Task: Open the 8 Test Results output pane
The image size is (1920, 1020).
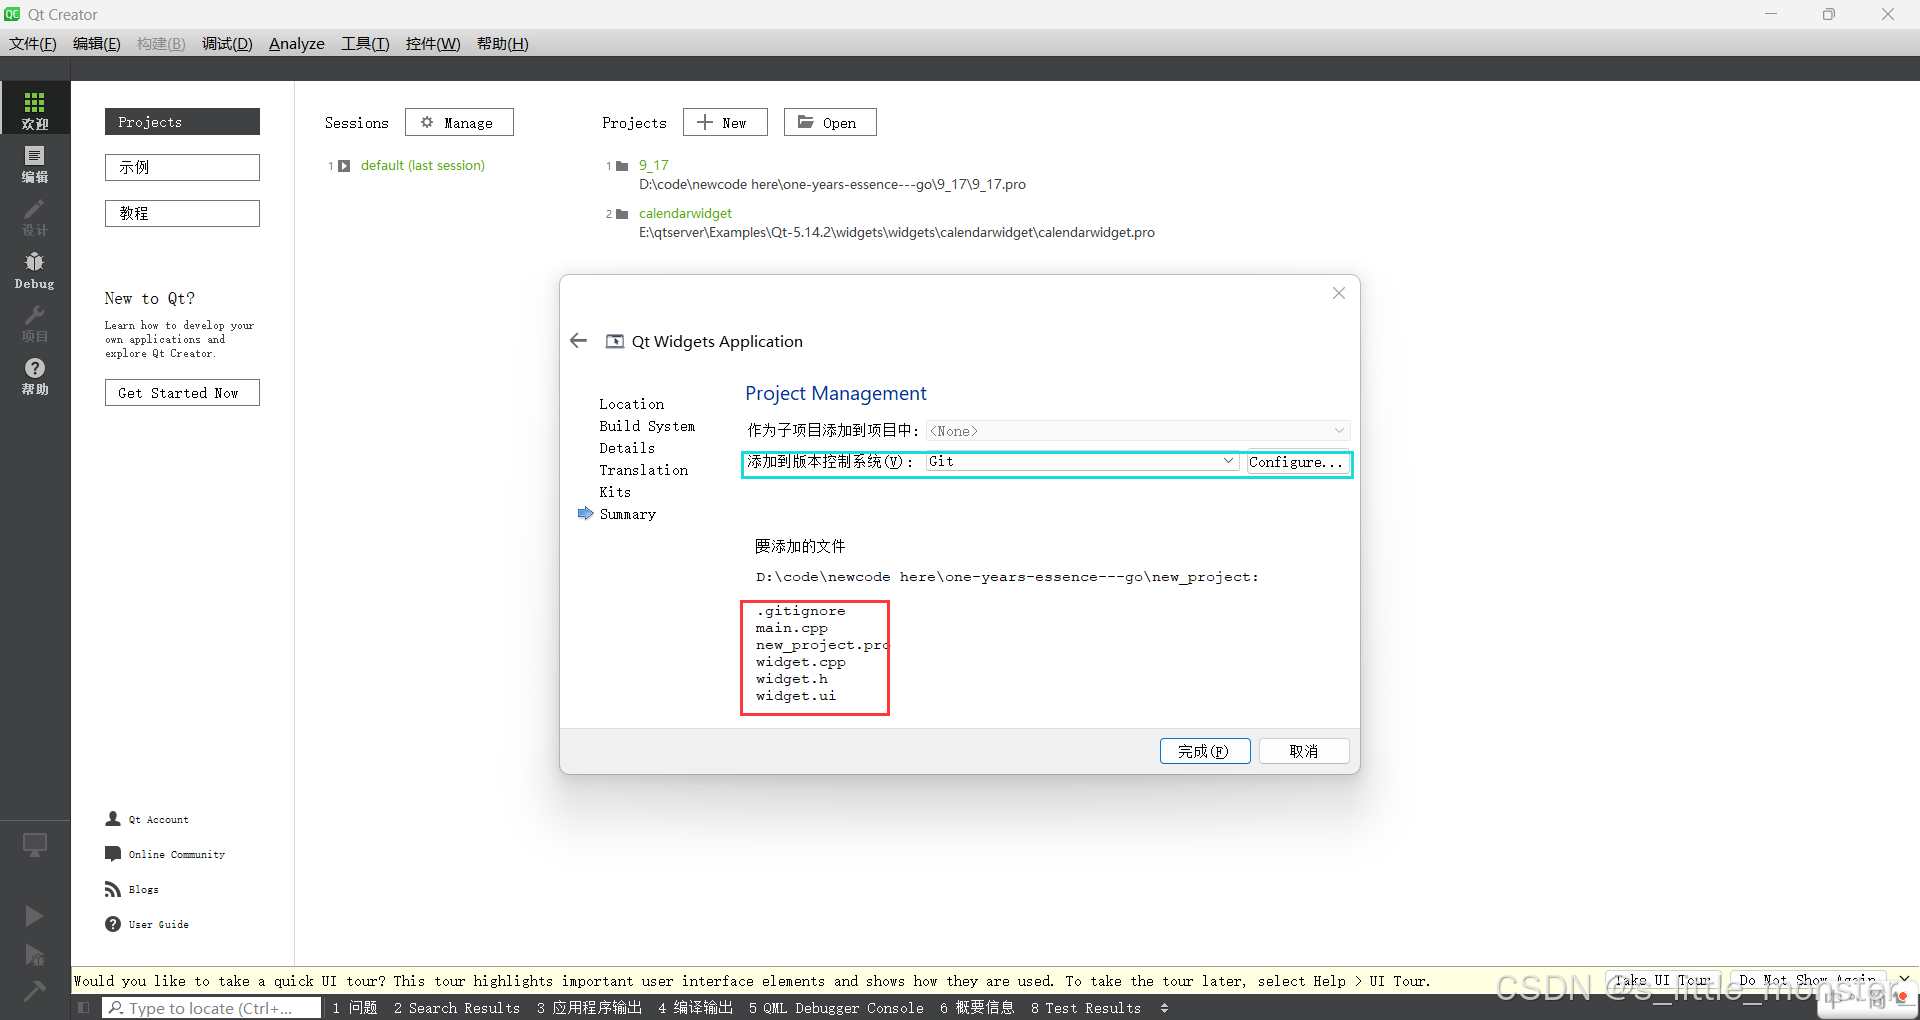Action: pyautogui.click(x=1086, y=1008)
